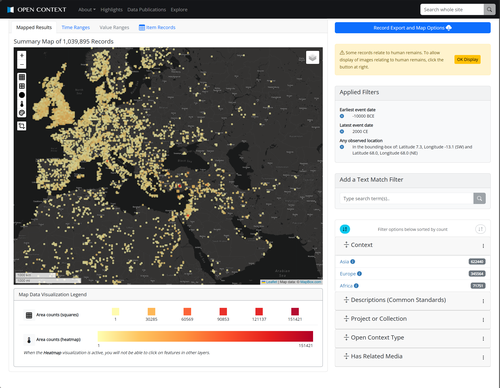
Task: Open the Explore menu item
Action: click(179, 10)
